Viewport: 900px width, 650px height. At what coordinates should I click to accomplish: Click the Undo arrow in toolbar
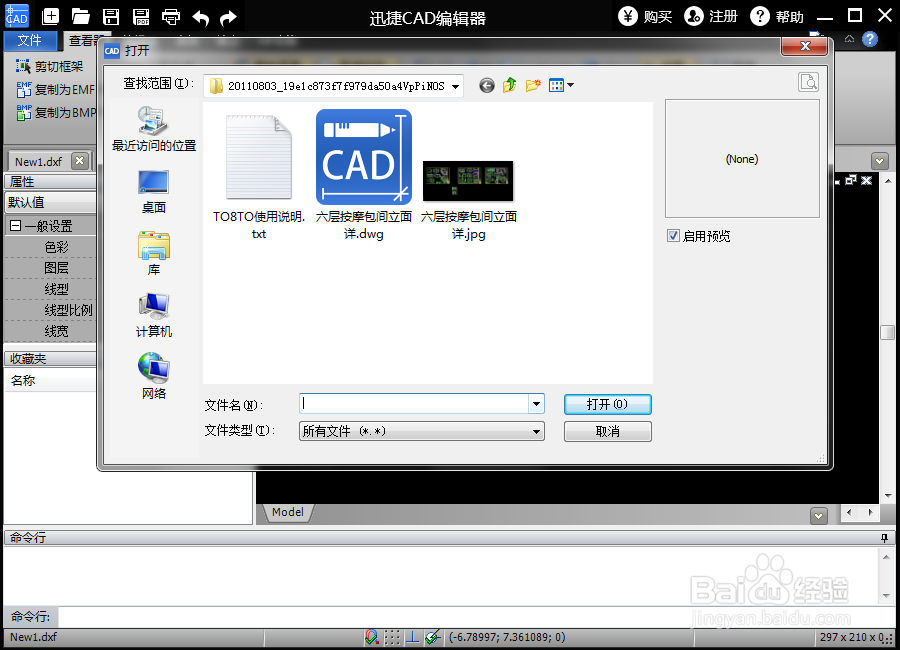[204, 16]
